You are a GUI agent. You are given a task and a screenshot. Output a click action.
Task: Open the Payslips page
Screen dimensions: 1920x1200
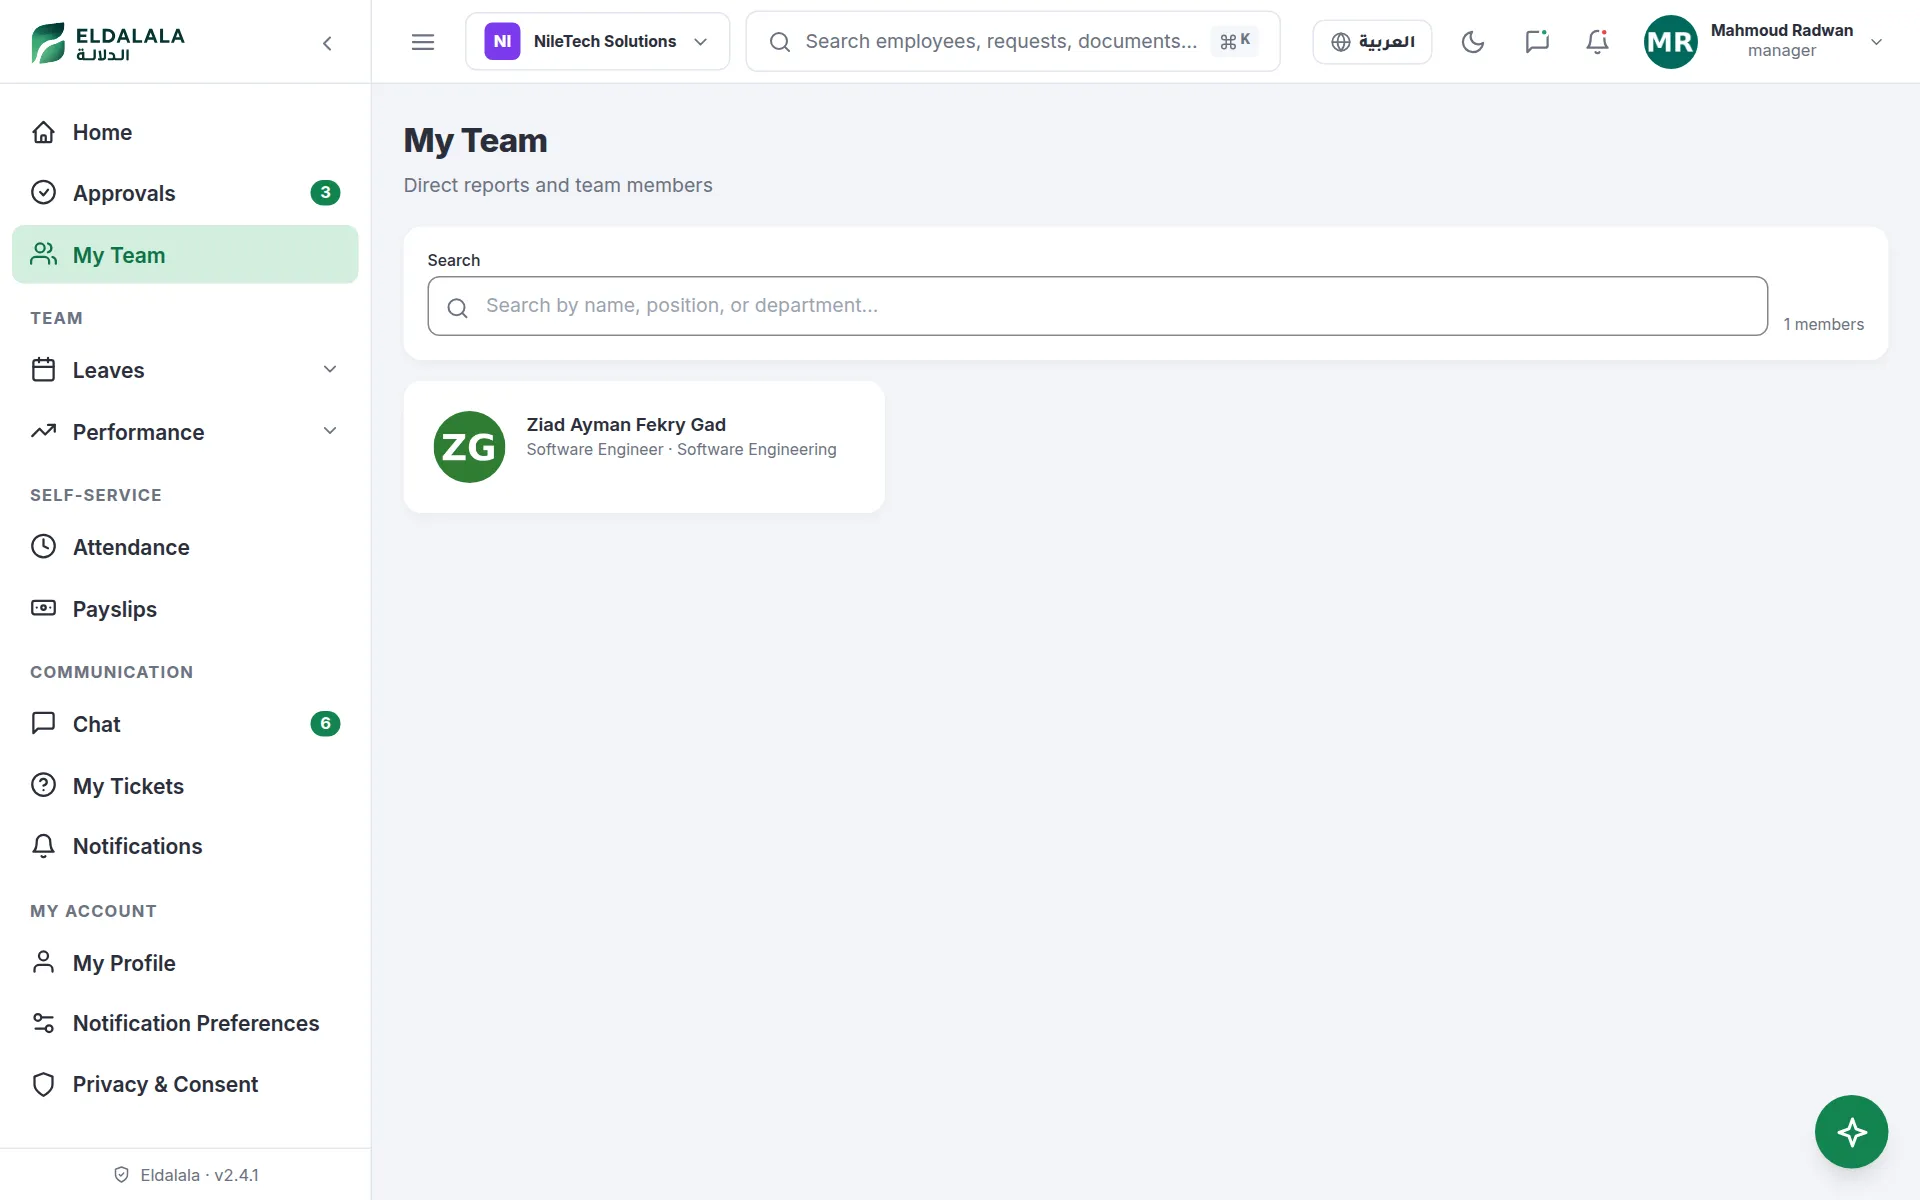pyautogui.click(x=185, y=609)
